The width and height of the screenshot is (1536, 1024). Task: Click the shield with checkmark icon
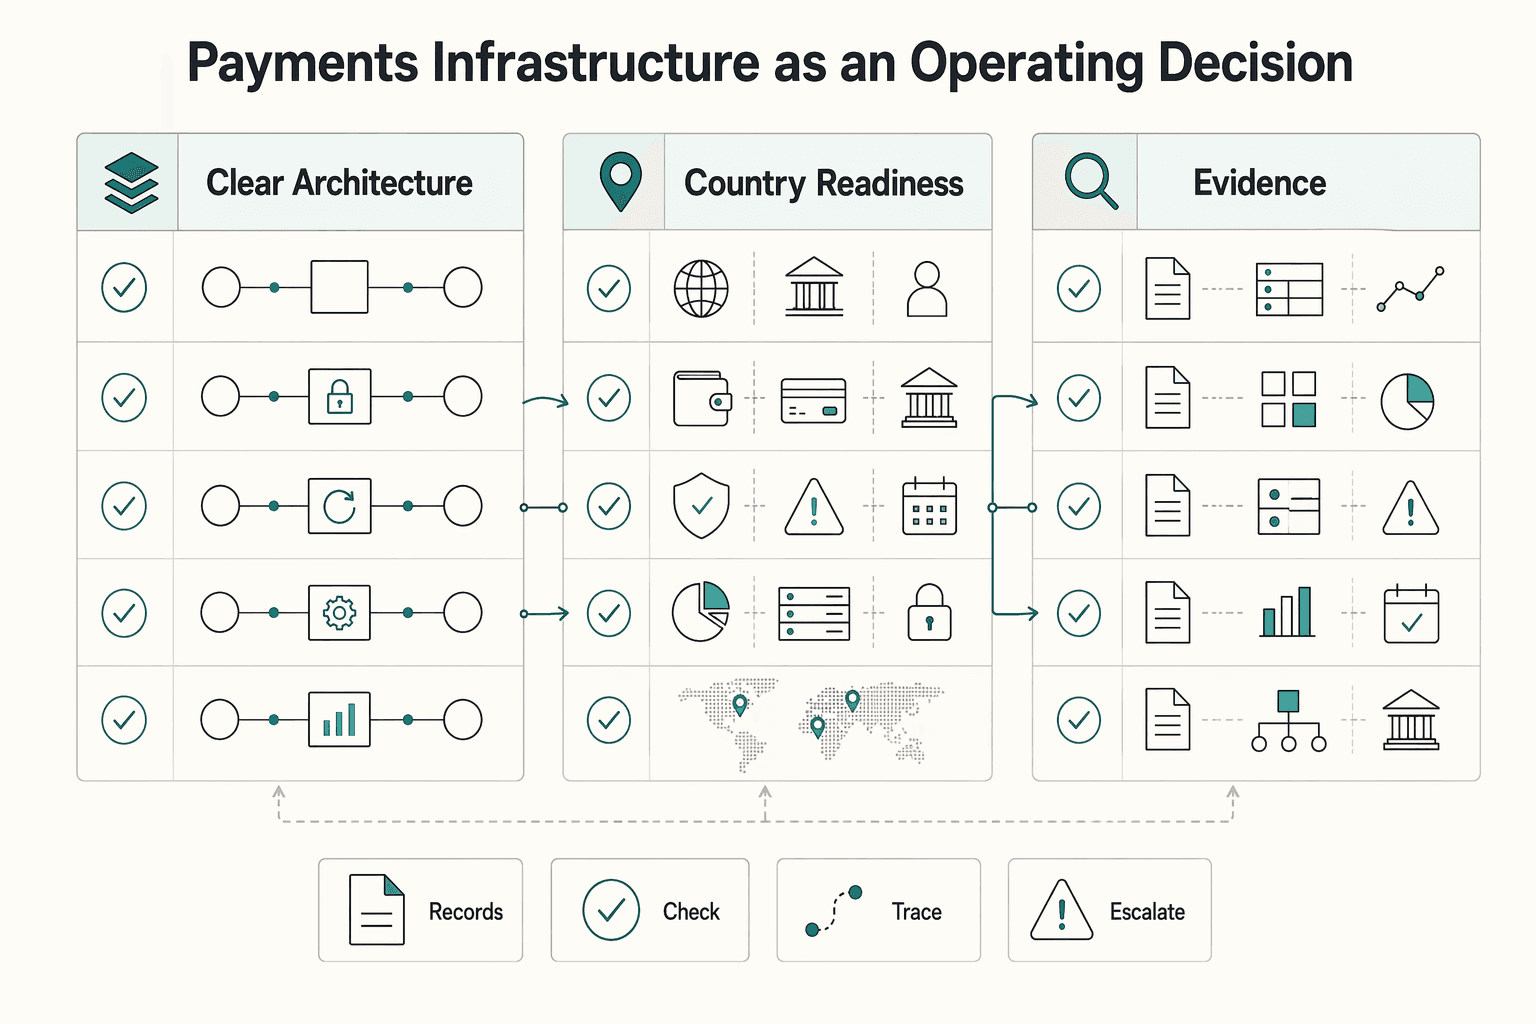[701, 506]
